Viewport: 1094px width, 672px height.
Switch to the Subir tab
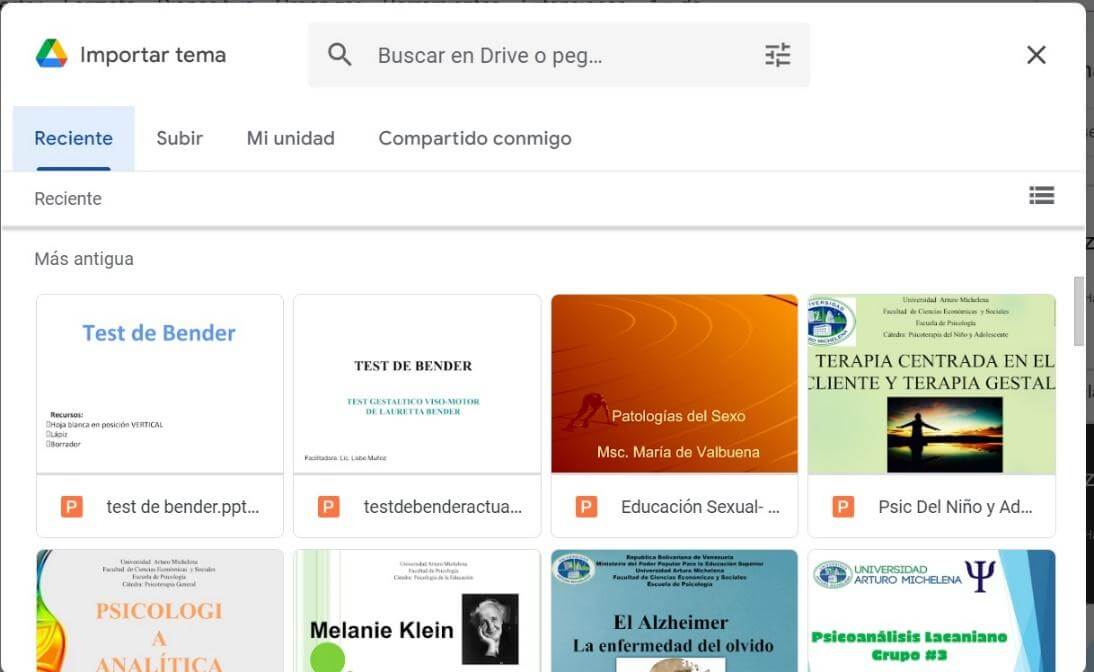pyautogui.click(x=179, y=138)
